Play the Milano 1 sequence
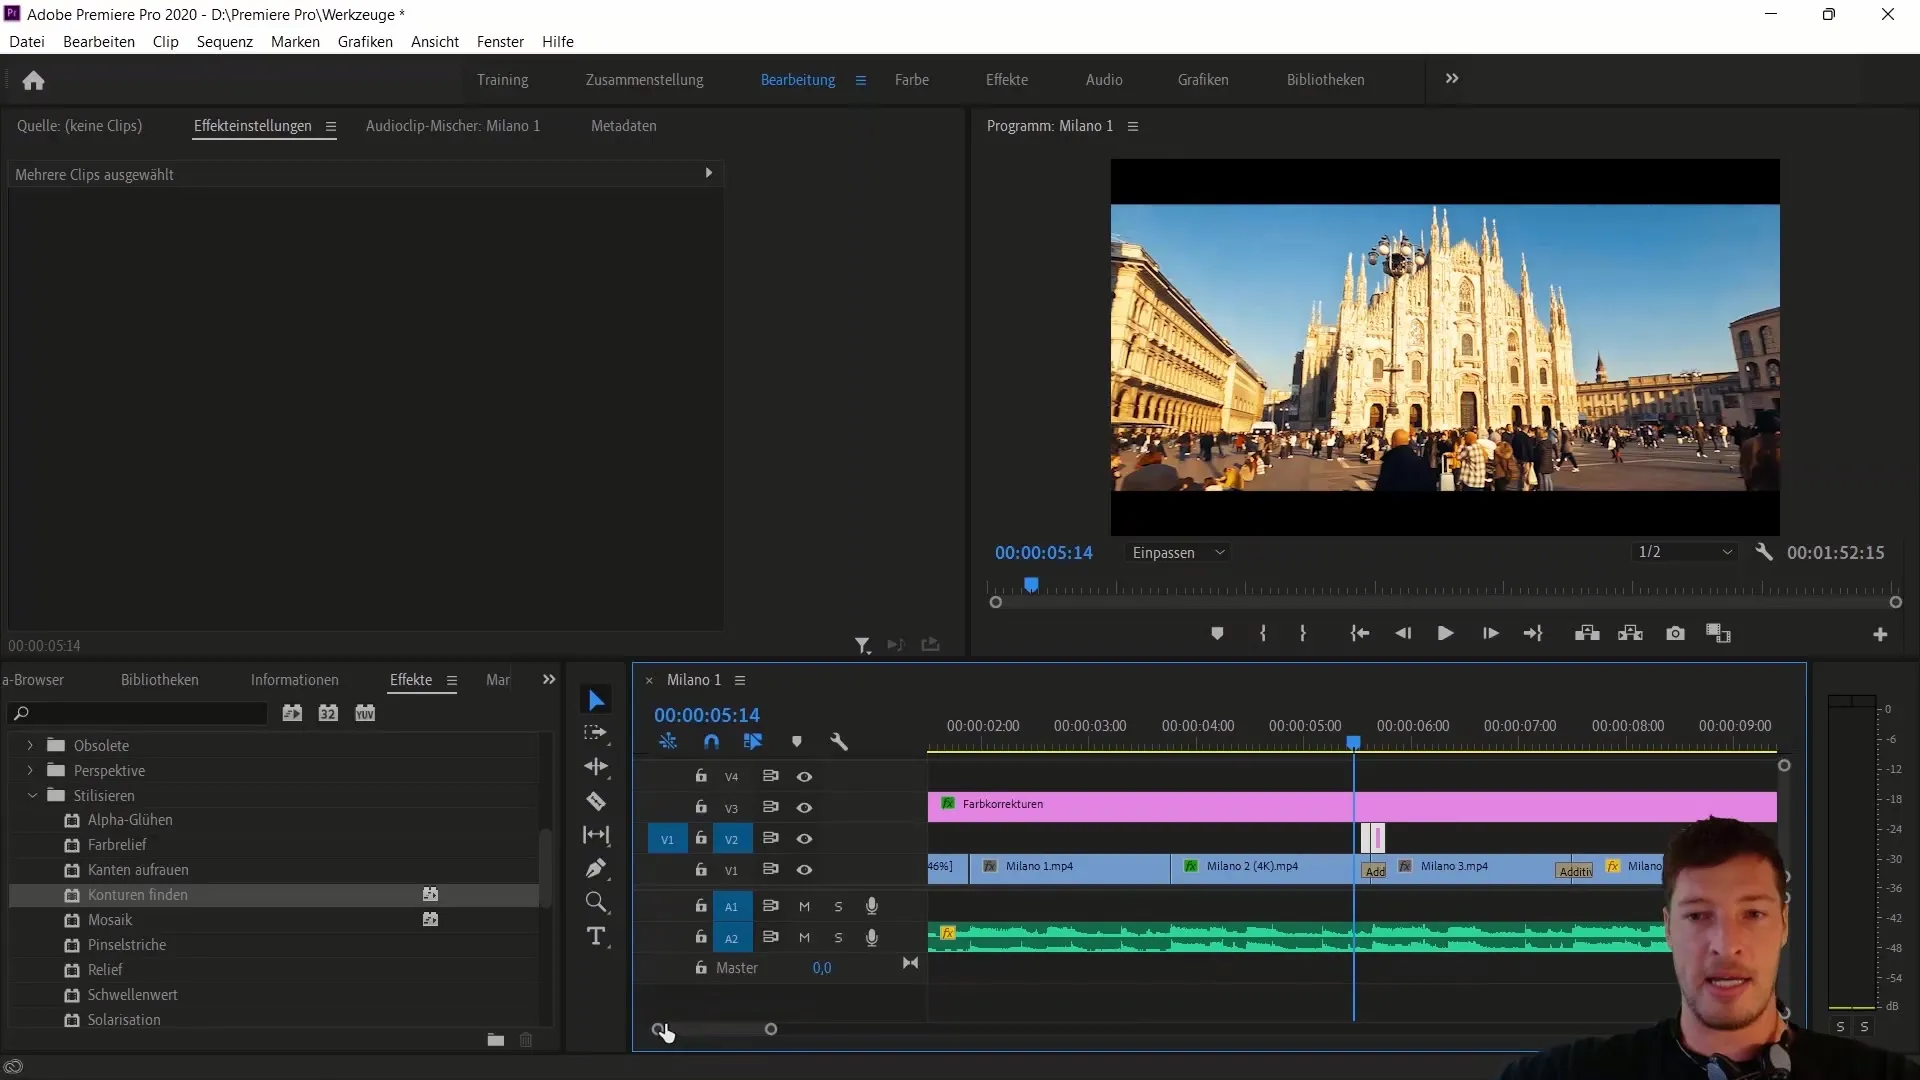The image size is (1920, 1080). pyautogui.click(x=1445, y=633)
